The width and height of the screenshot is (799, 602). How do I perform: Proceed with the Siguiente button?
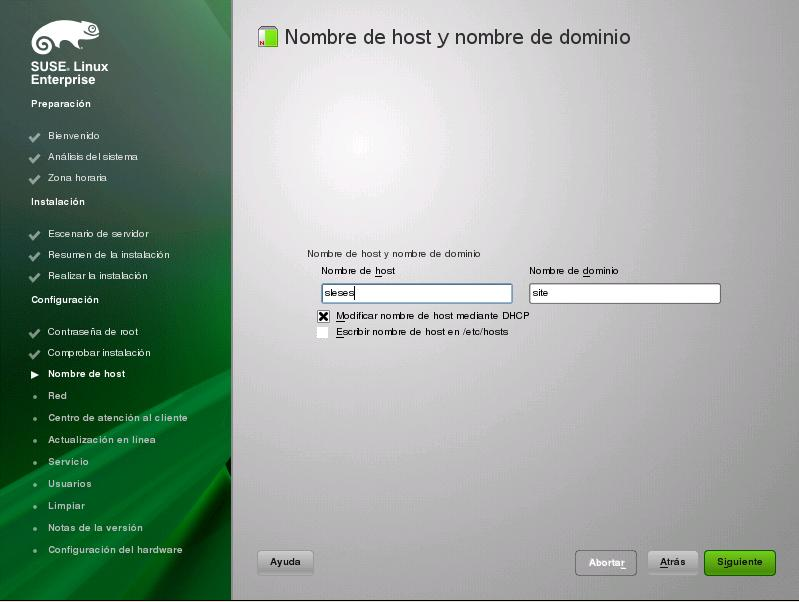pos(740,562)
